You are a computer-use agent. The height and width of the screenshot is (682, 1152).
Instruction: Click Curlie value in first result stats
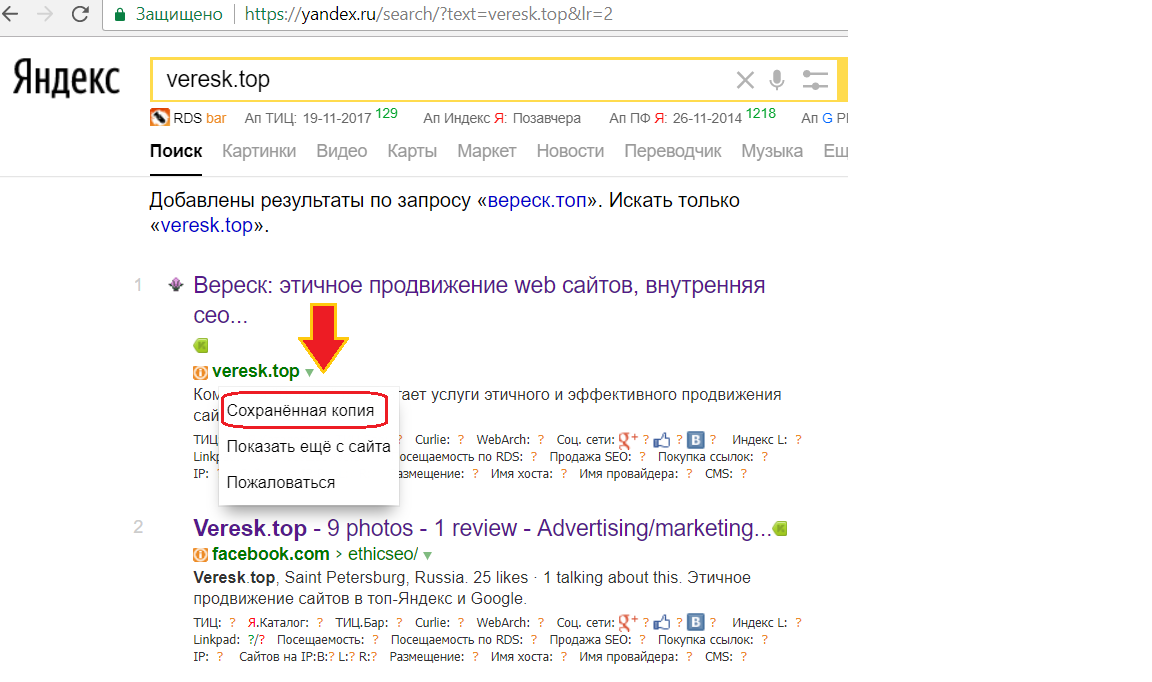pos(461,439)
